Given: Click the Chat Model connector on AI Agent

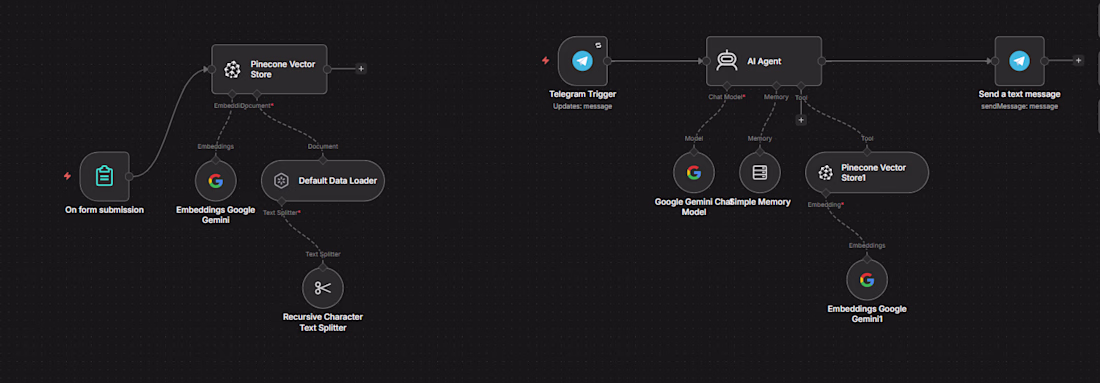Looking at the screenshot, I should (x=727, y=86).
